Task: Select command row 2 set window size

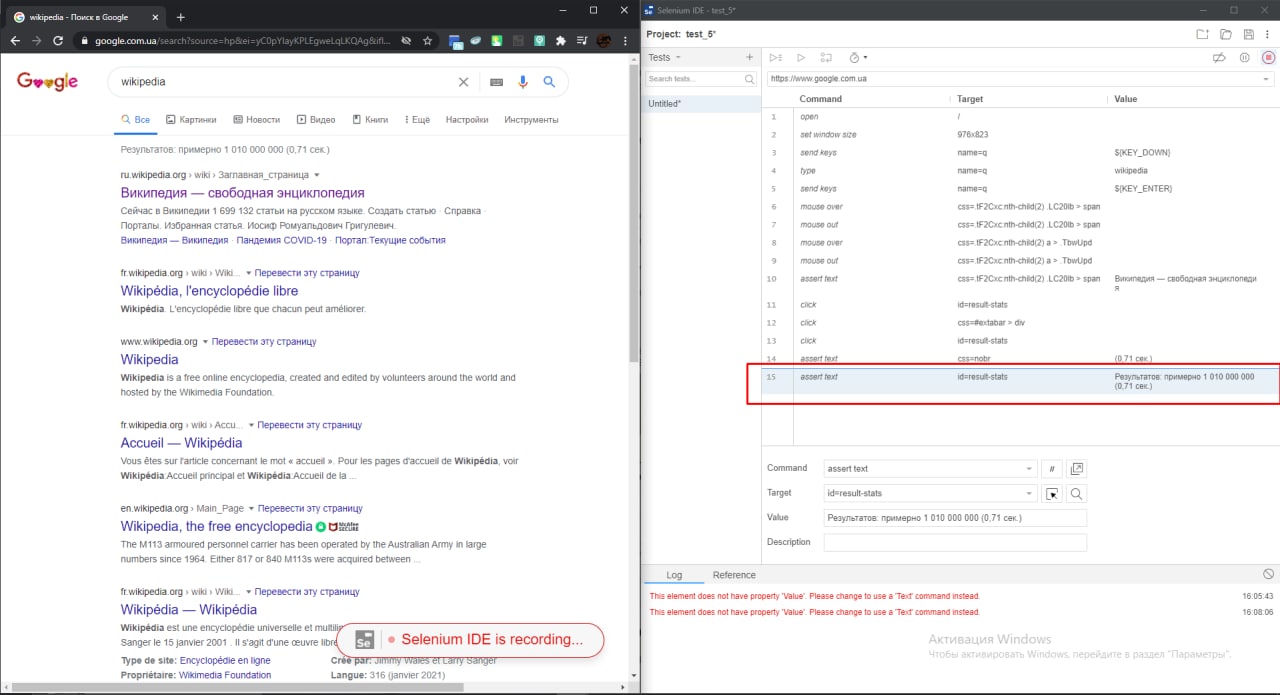Action: (x=1020, y=135)
